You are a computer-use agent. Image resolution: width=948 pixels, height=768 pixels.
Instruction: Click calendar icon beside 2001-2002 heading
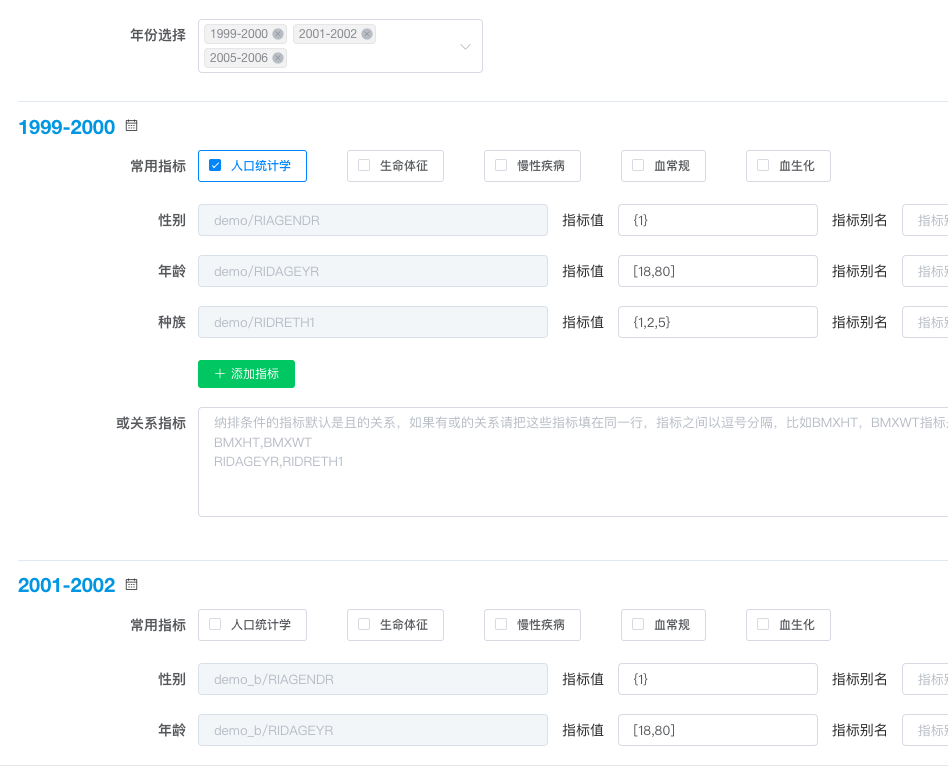131,585
